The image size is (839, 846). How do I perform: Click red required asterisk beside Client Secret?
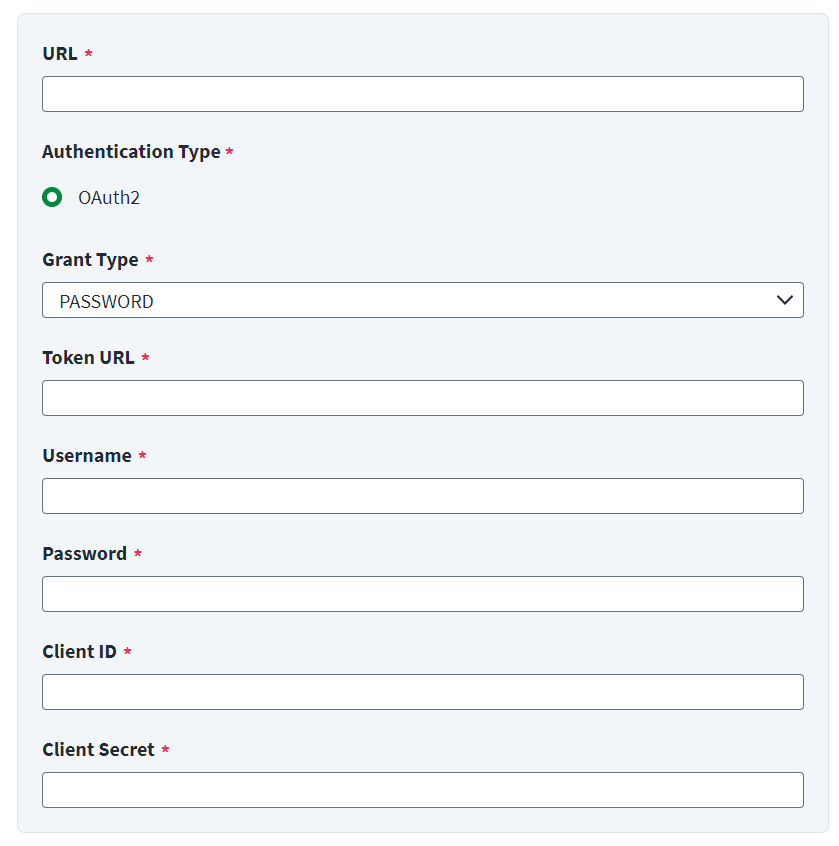(x=166, y=748)
